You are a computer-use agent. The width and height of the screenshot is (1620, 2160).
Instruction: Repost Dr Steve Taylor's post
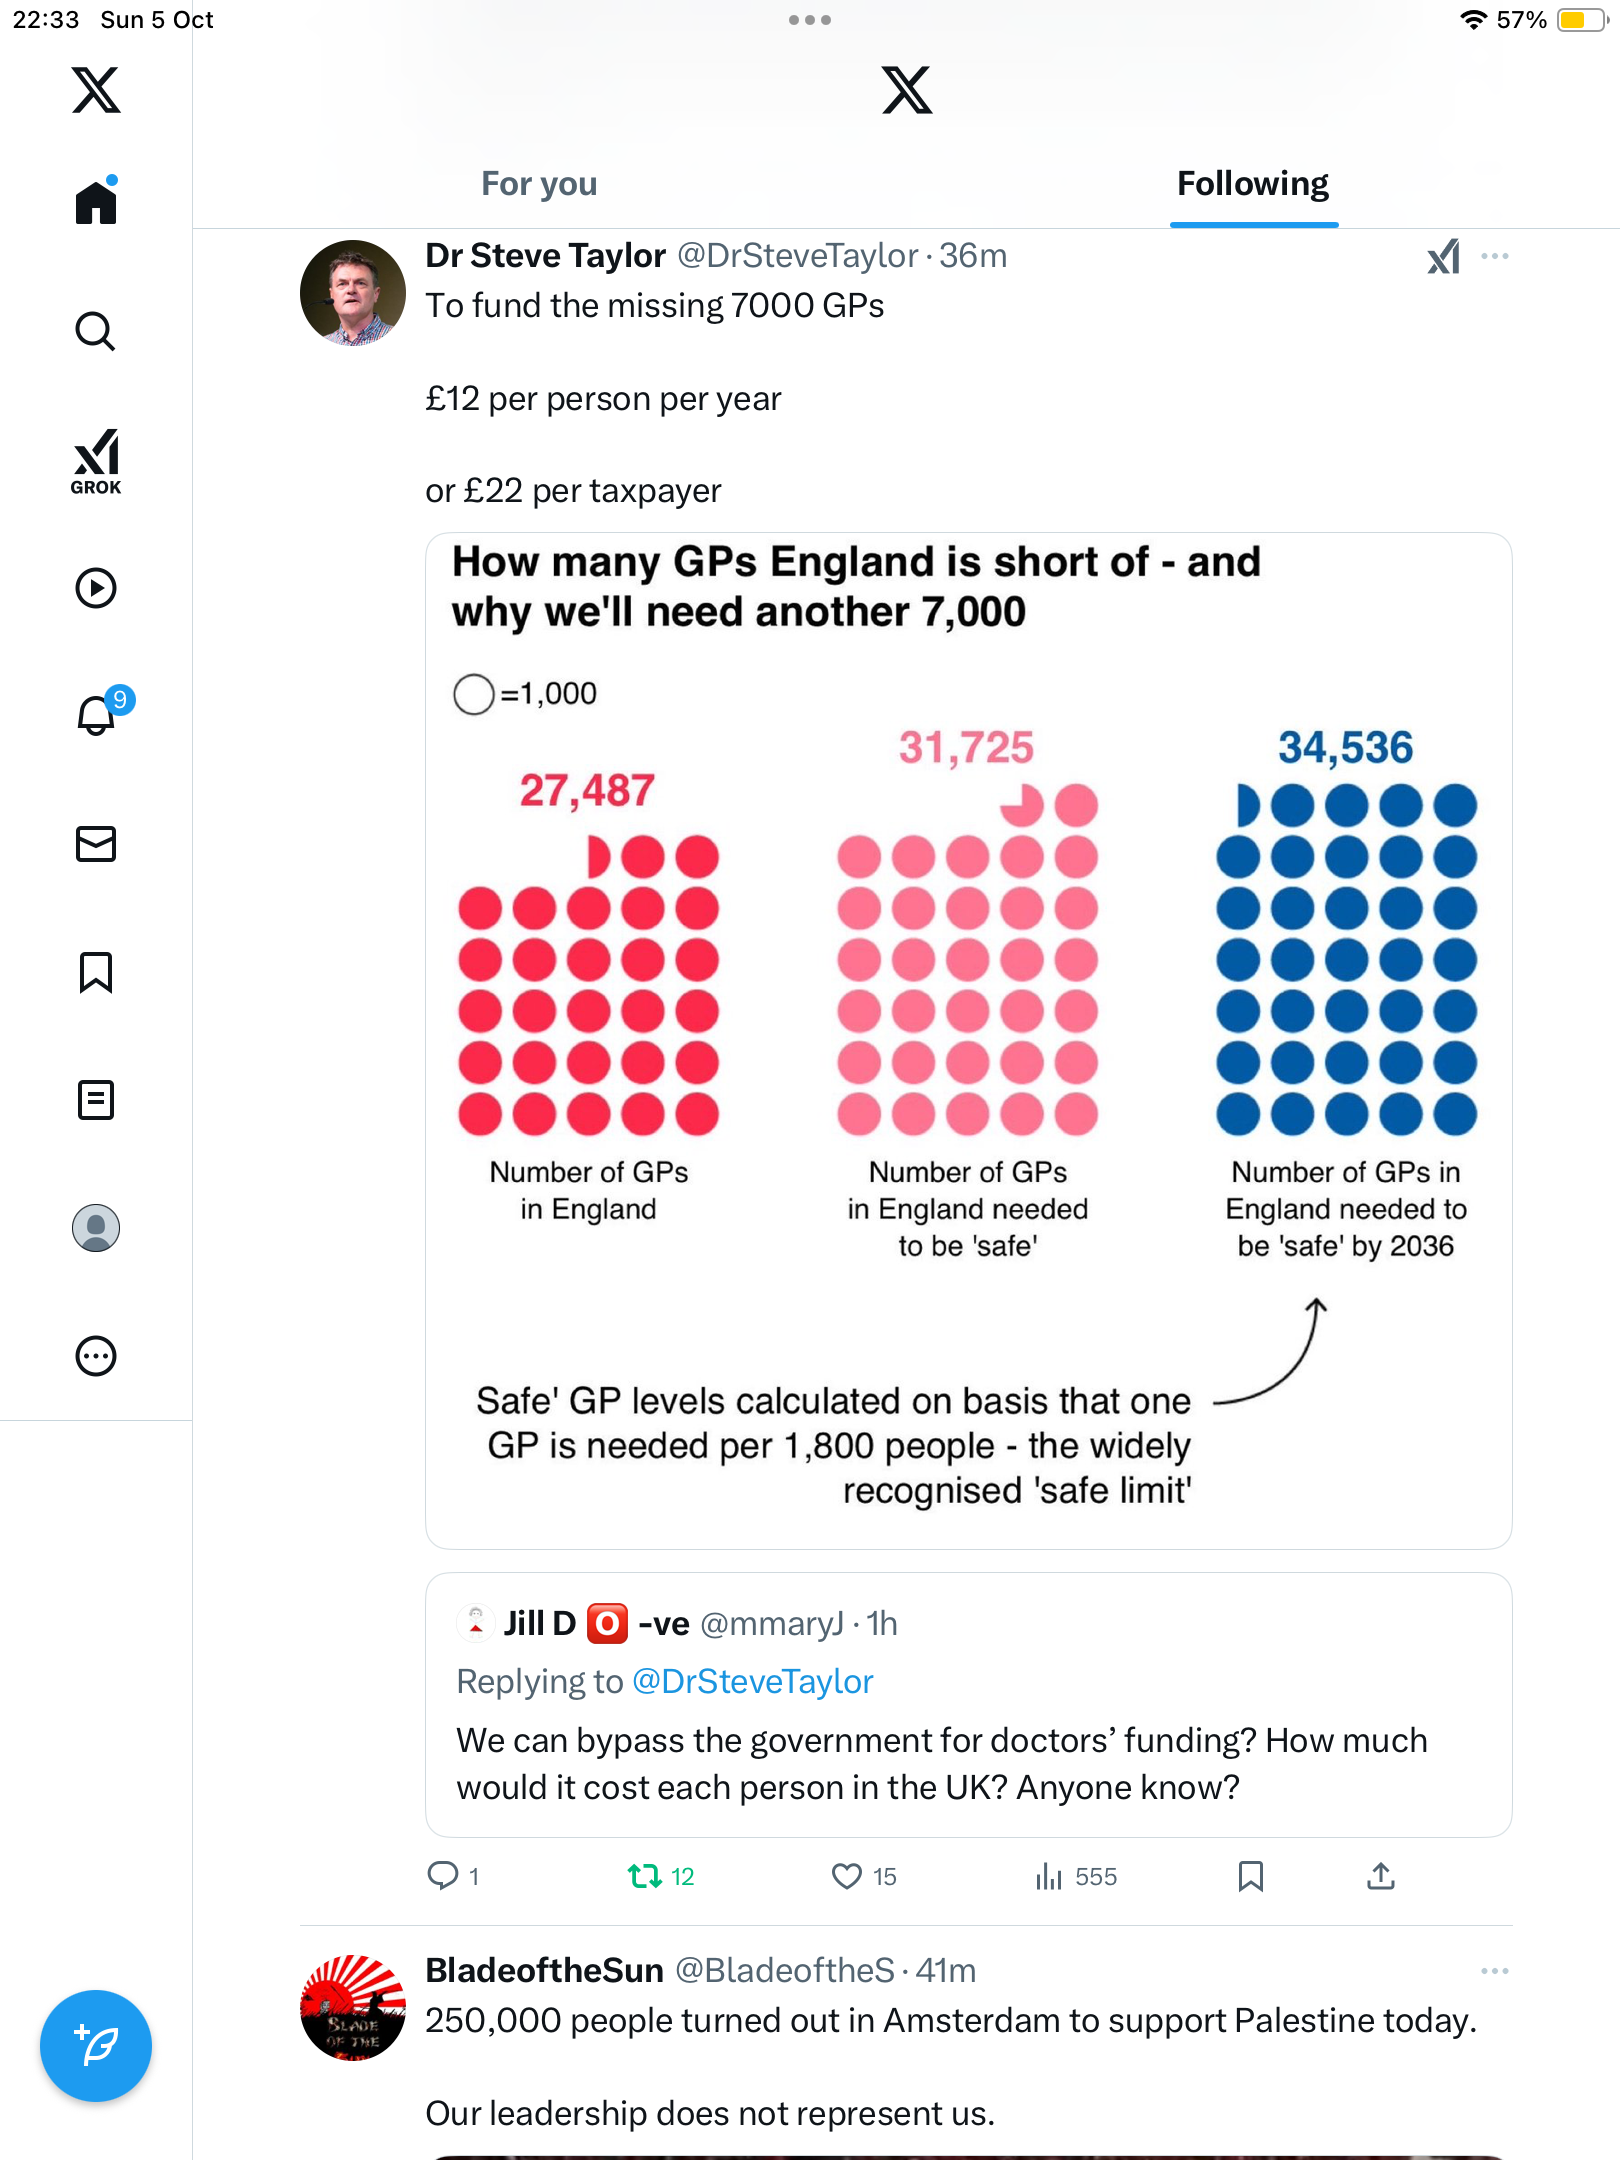(645, 1876)
